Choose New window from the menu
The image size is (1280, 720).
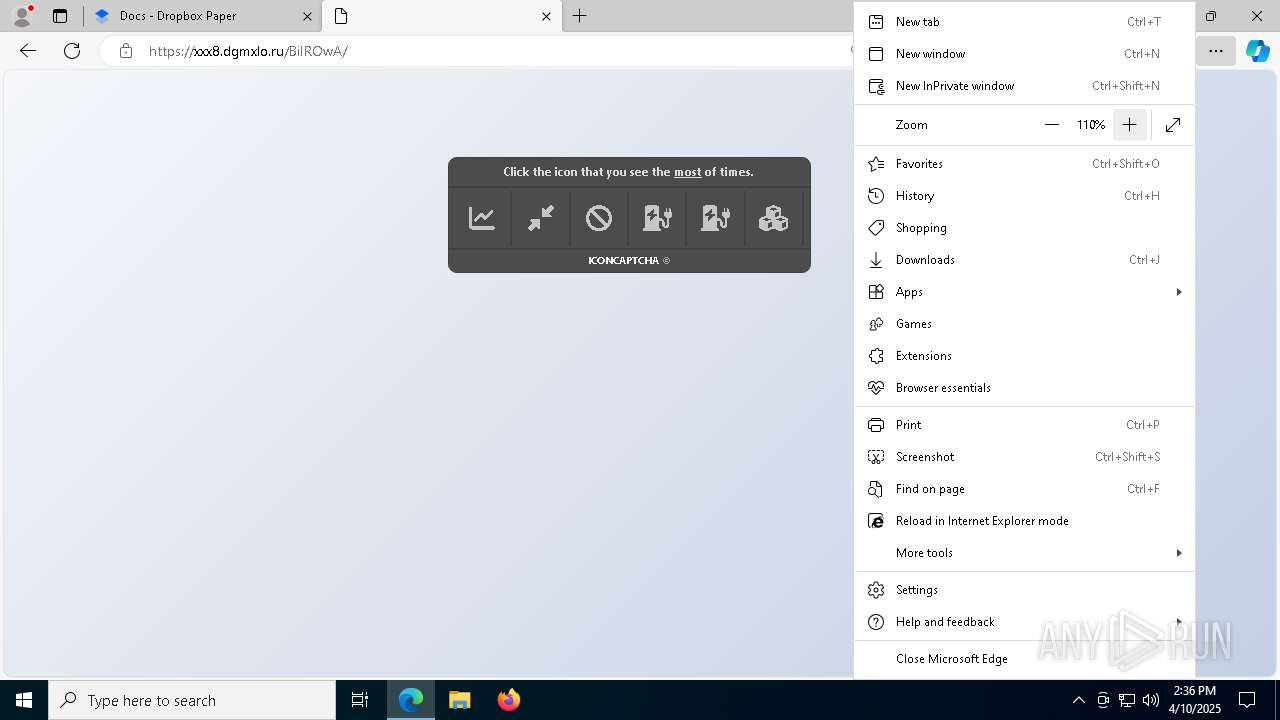[x=1025, y=54]
